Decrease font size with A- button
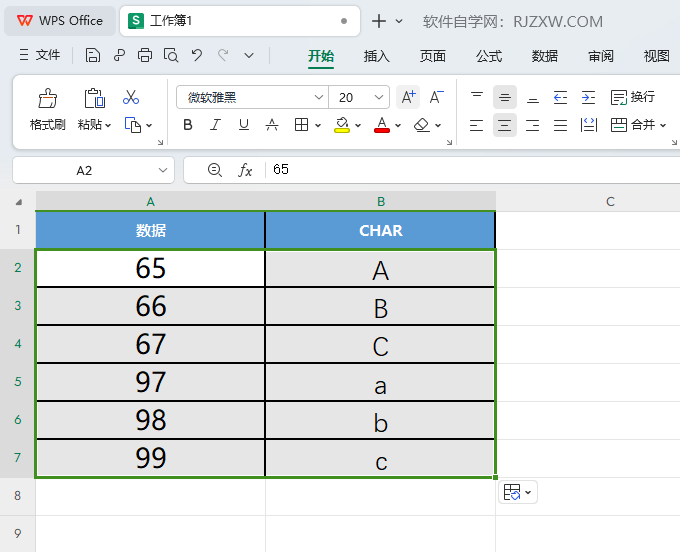Viewport: 680px width, 552px height. coord(436,97)
